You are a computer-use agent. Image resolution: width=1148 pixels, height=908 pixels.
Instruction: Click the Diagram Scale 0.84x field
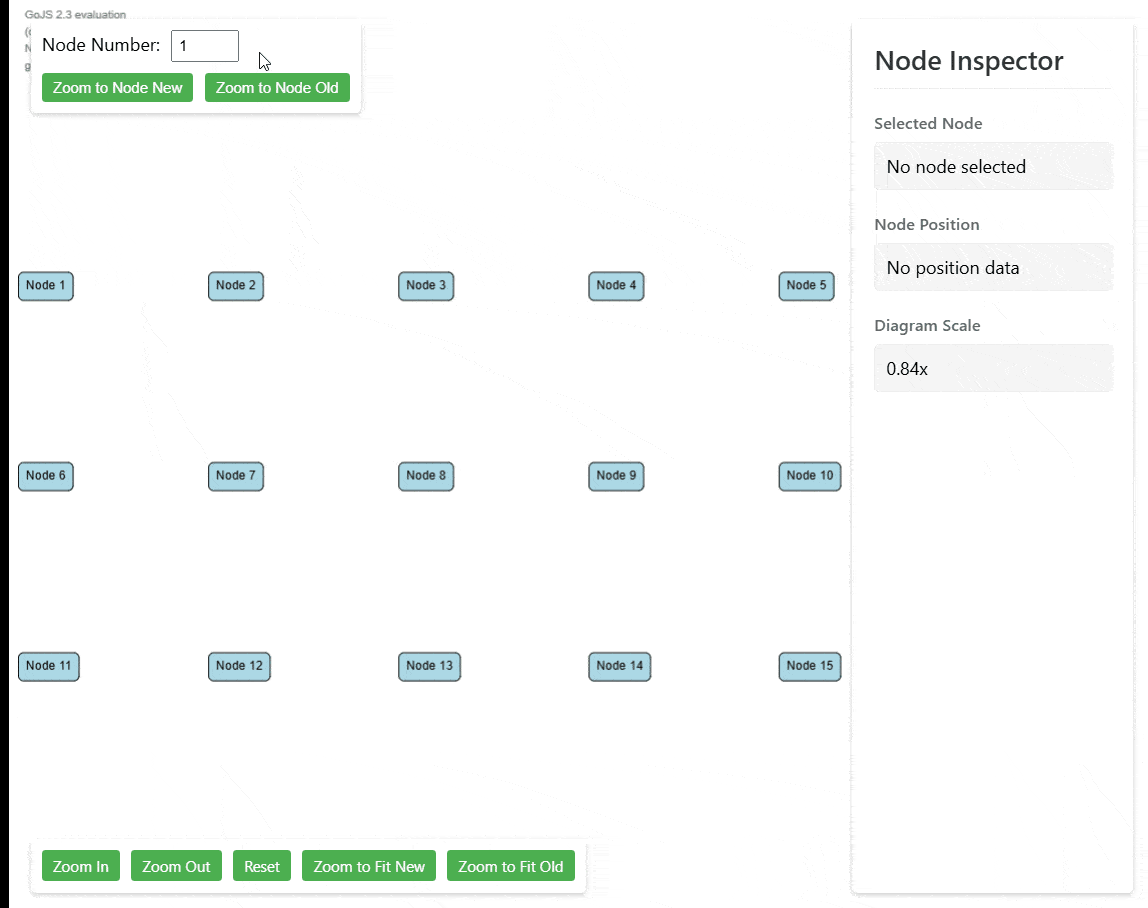point(993,369)
